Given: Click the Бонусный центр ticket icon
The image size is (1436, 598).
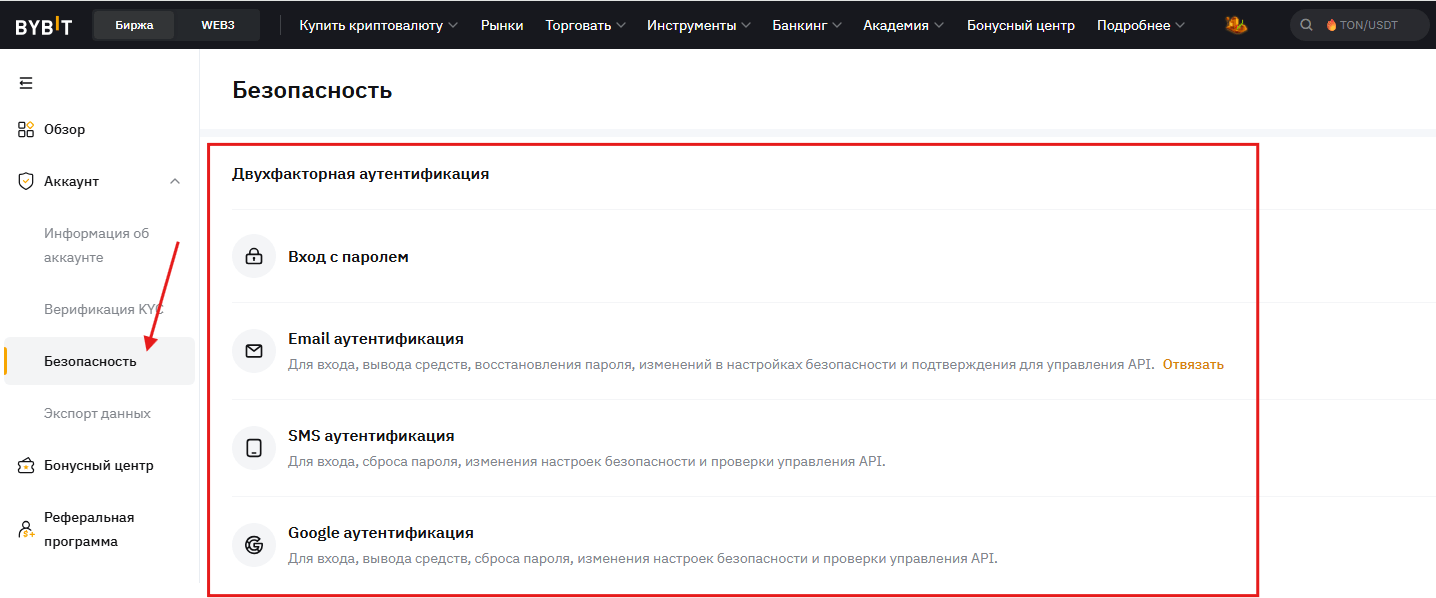Looking at the screenshot, I should click(x=27, y=465).
